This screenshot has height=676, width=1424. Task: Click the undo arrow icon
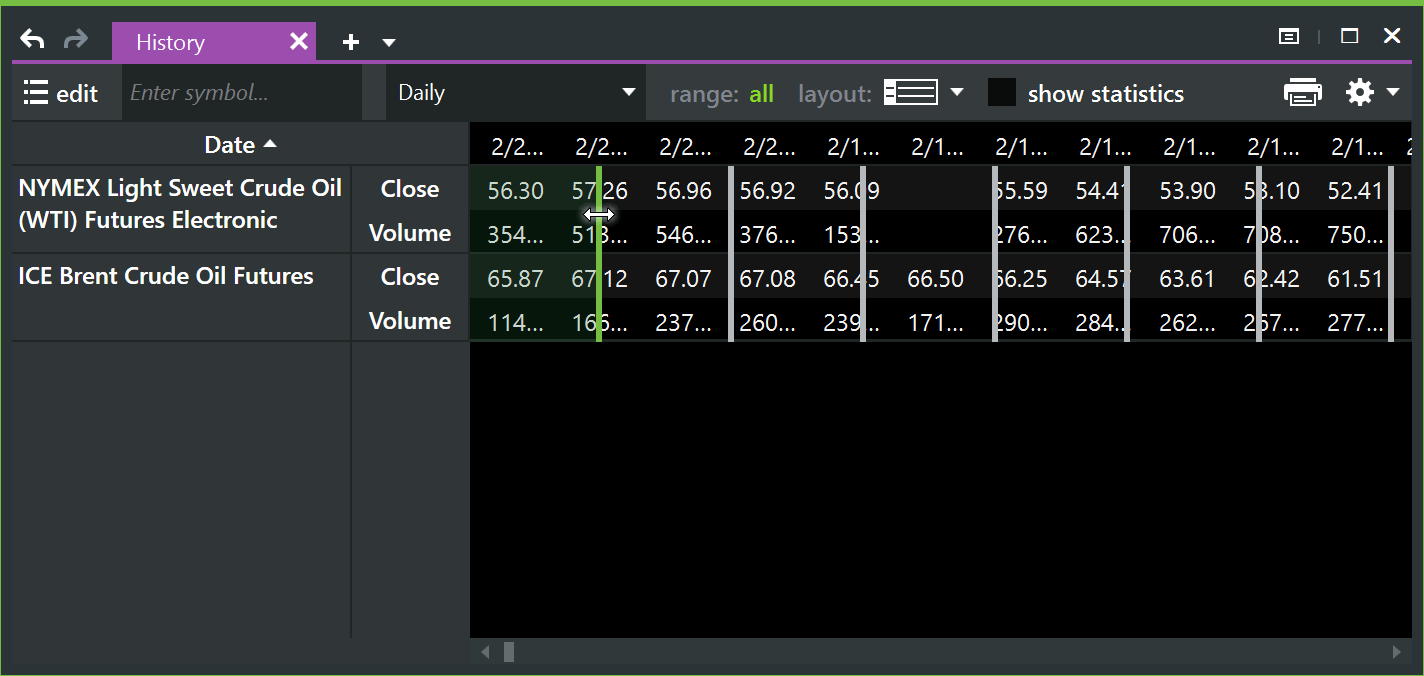pos(33,40)
